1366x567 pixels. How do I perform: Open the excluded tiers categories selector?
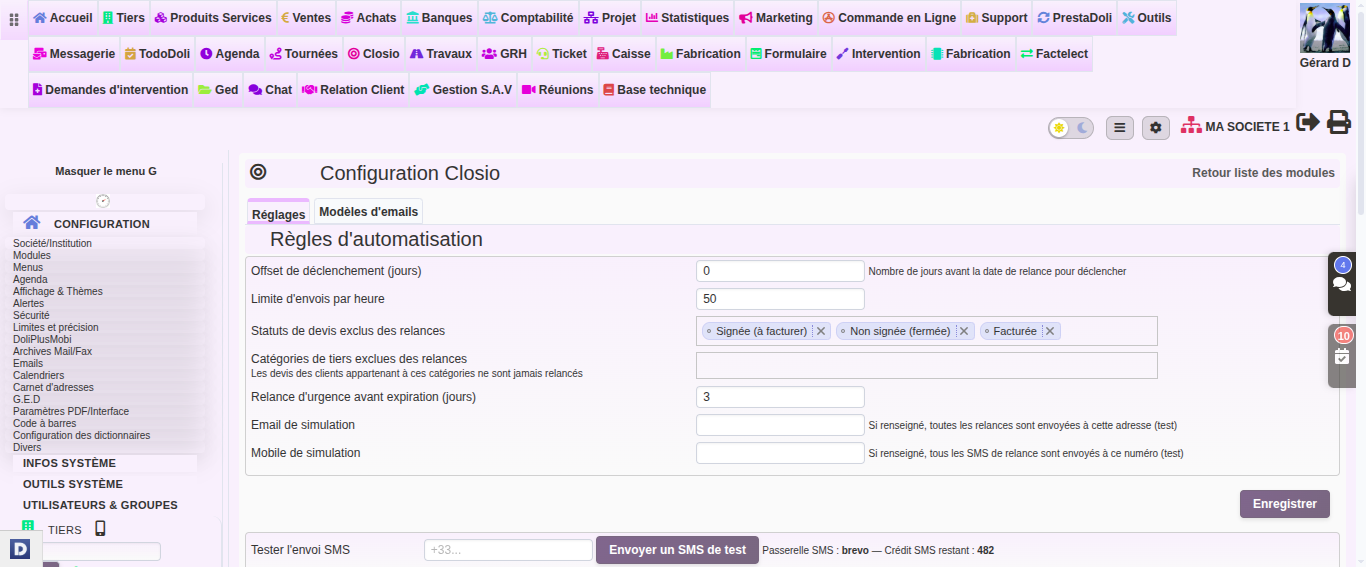pos(927,365)
